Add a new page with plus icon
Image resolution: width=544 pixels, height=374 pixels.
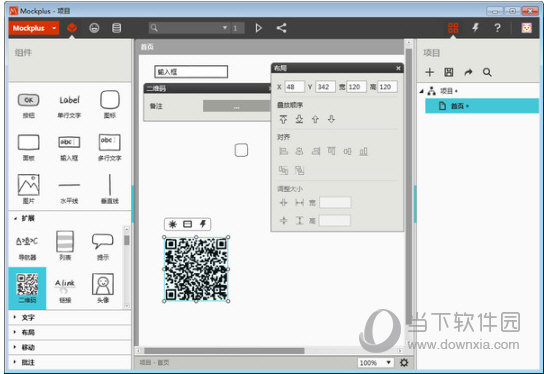click(430, 72)
